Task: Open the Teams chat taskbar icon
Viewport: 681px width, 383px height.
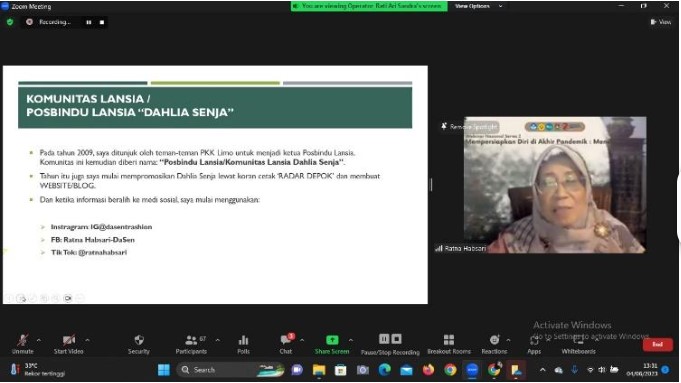Action: tap(297, 370)
